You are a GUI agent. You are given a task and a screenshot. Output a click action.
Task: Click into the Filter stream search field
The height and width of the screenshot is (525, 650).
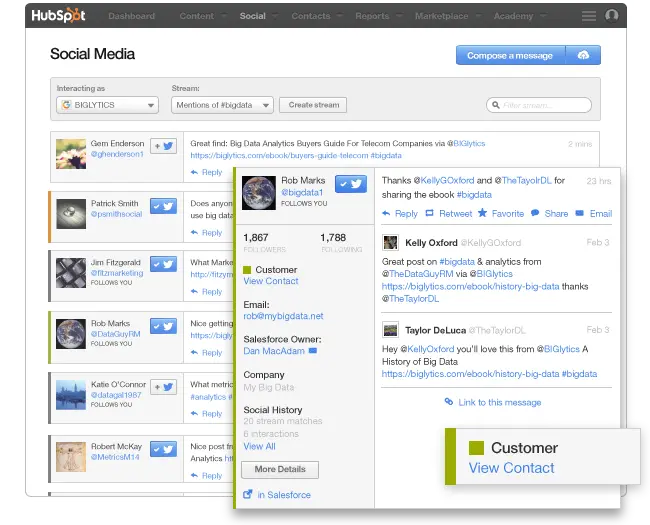tap(539, 105)
